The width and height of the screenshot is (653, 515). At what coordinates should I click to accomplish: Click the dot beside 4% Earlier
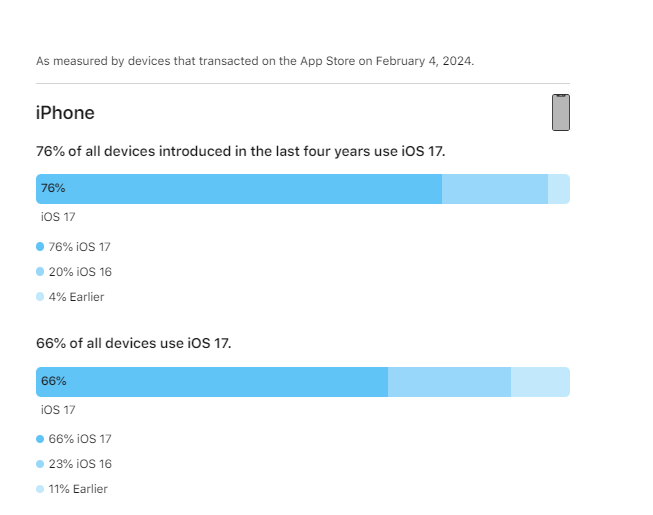pyautogui.click(x=40, y=297)
